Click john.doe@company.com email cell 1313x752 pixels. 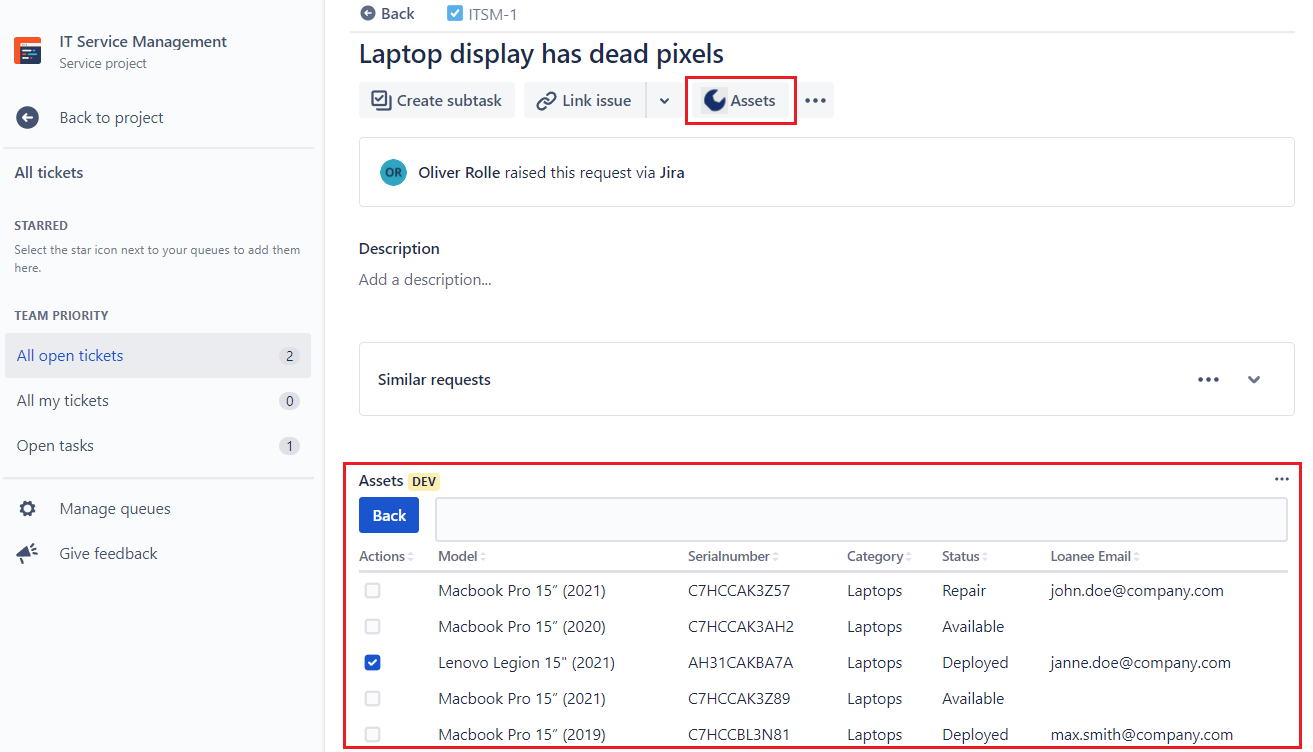tap(1137, 591)
